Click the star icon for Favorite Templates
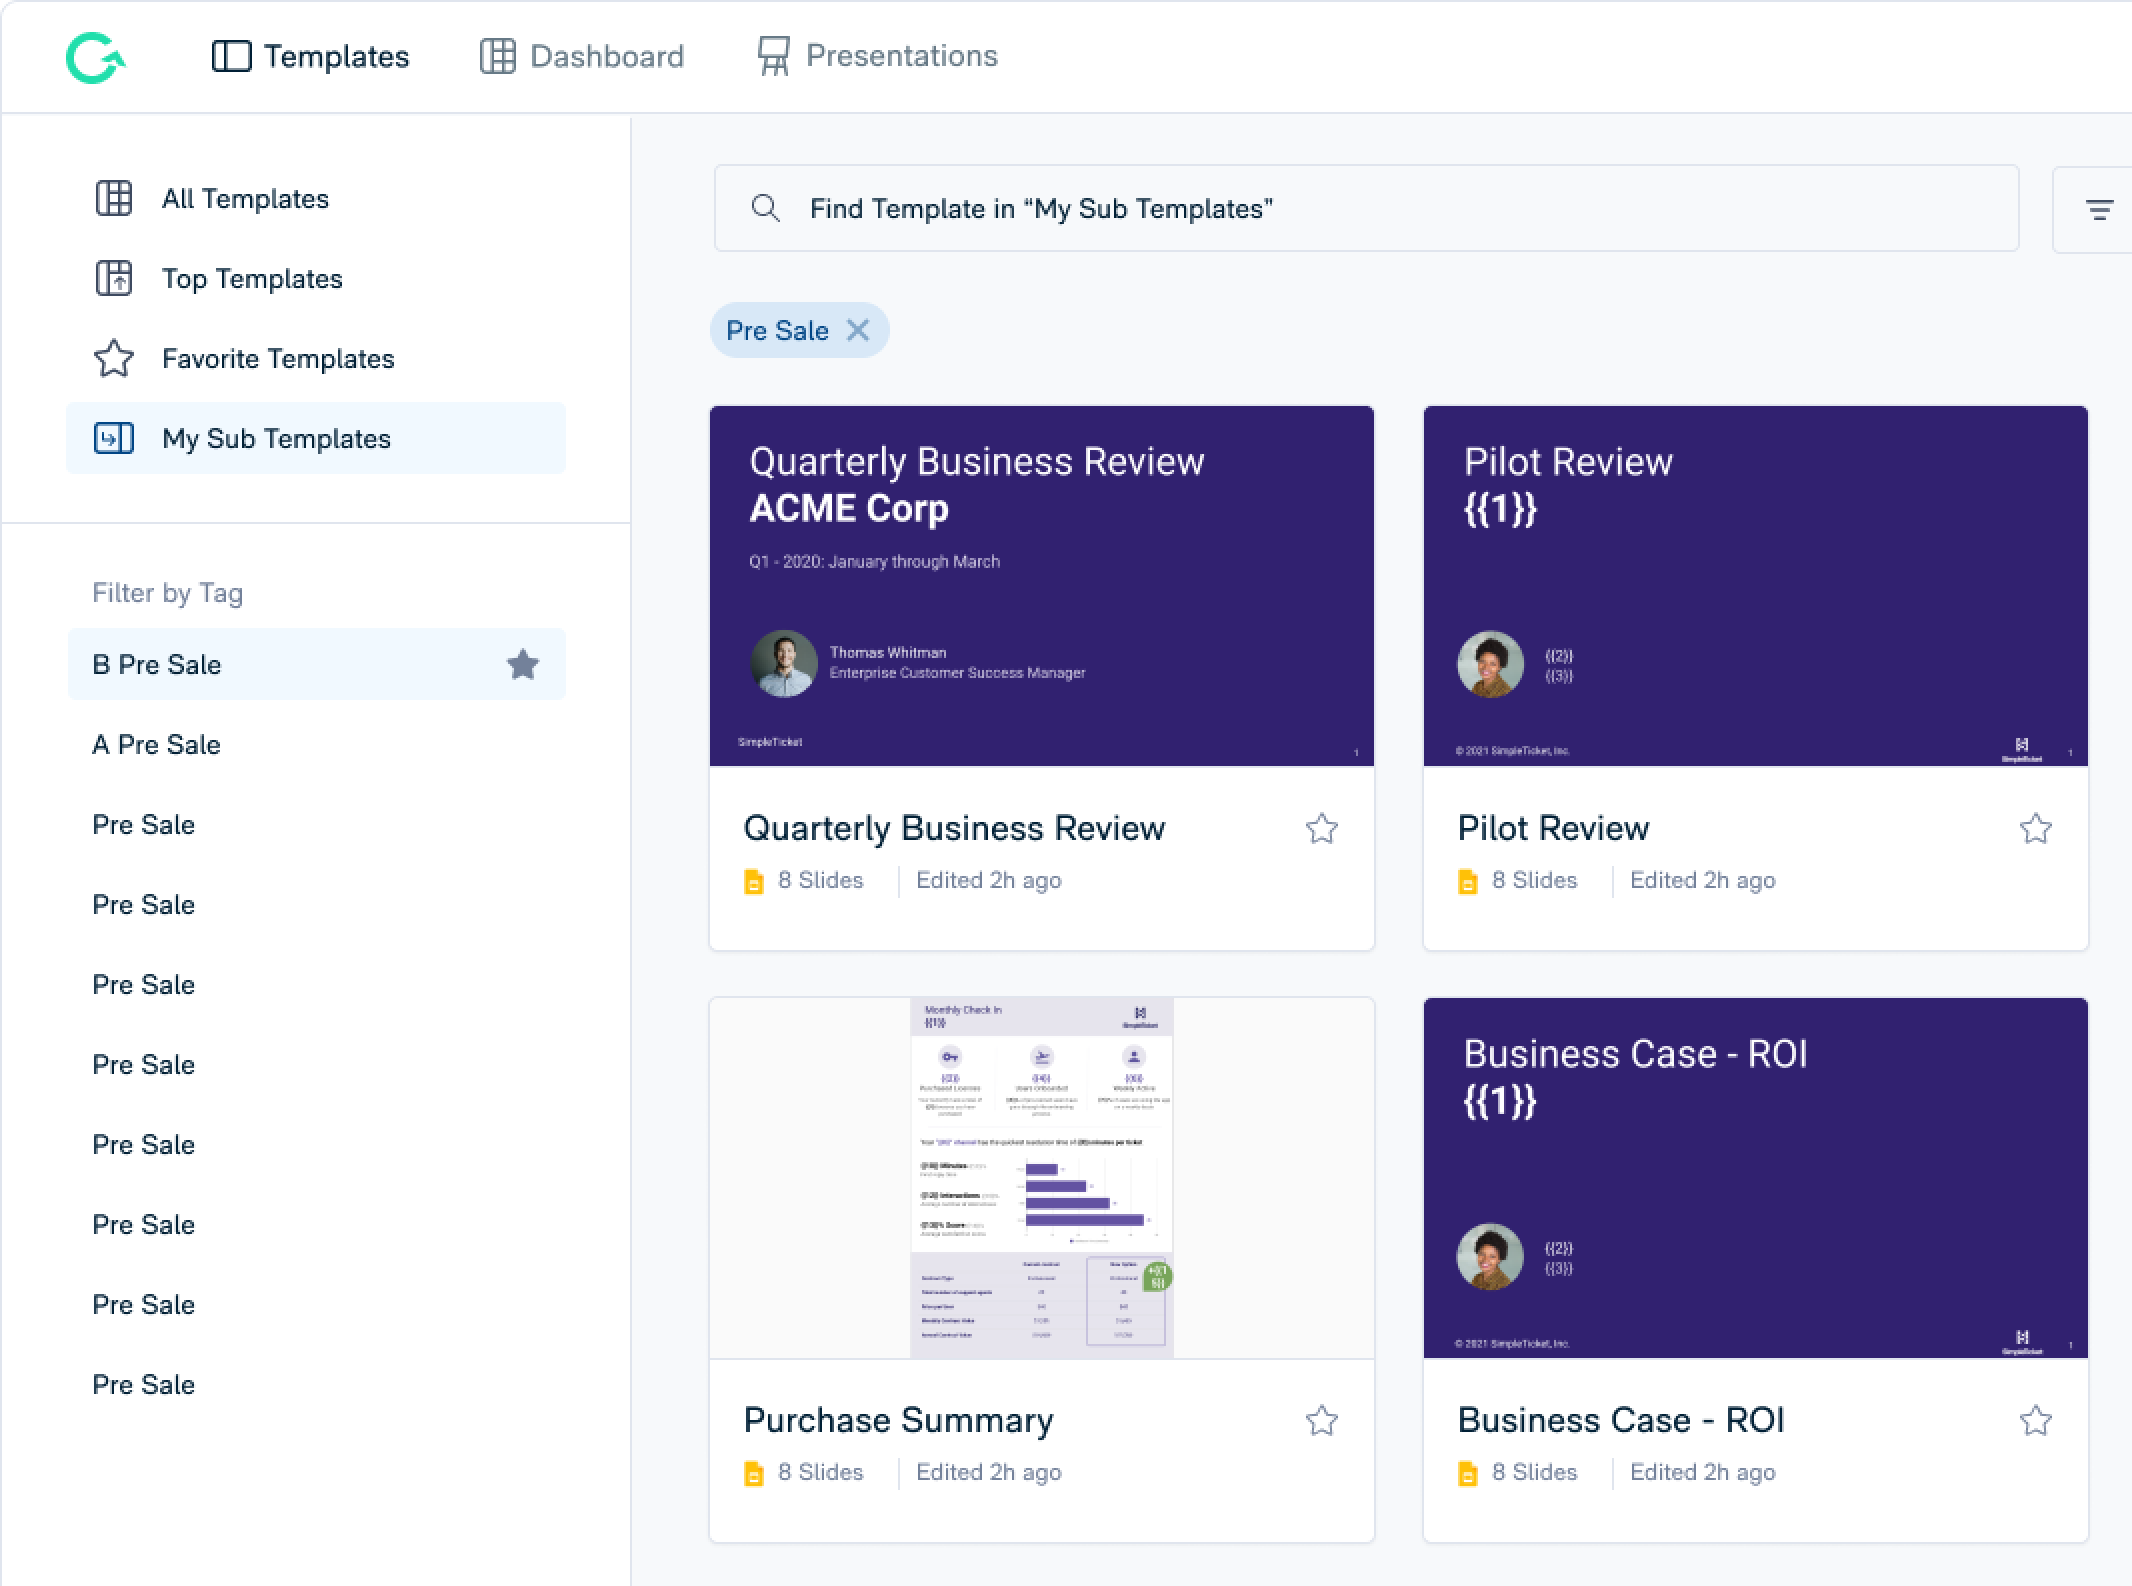 click(x=113, y=358)
